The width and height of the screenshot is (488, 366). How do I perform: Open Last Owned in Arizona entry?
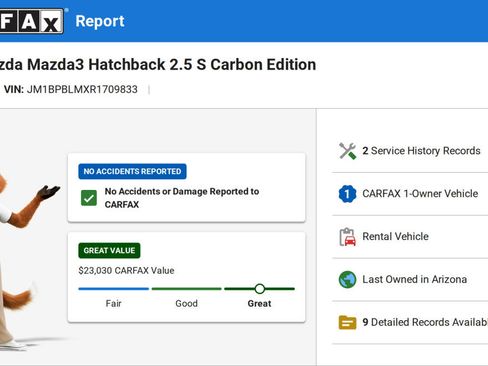click(414, 279)
